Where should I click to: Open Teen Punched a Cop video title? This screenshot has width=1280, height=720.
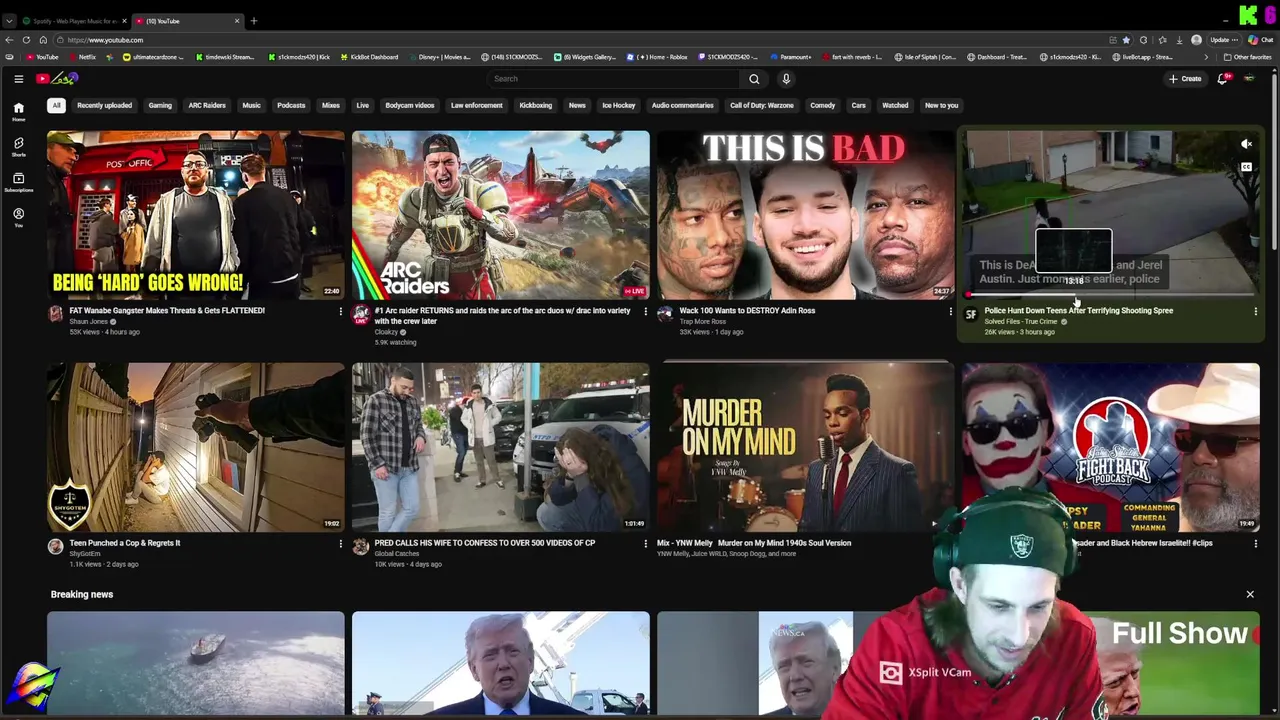125,543
